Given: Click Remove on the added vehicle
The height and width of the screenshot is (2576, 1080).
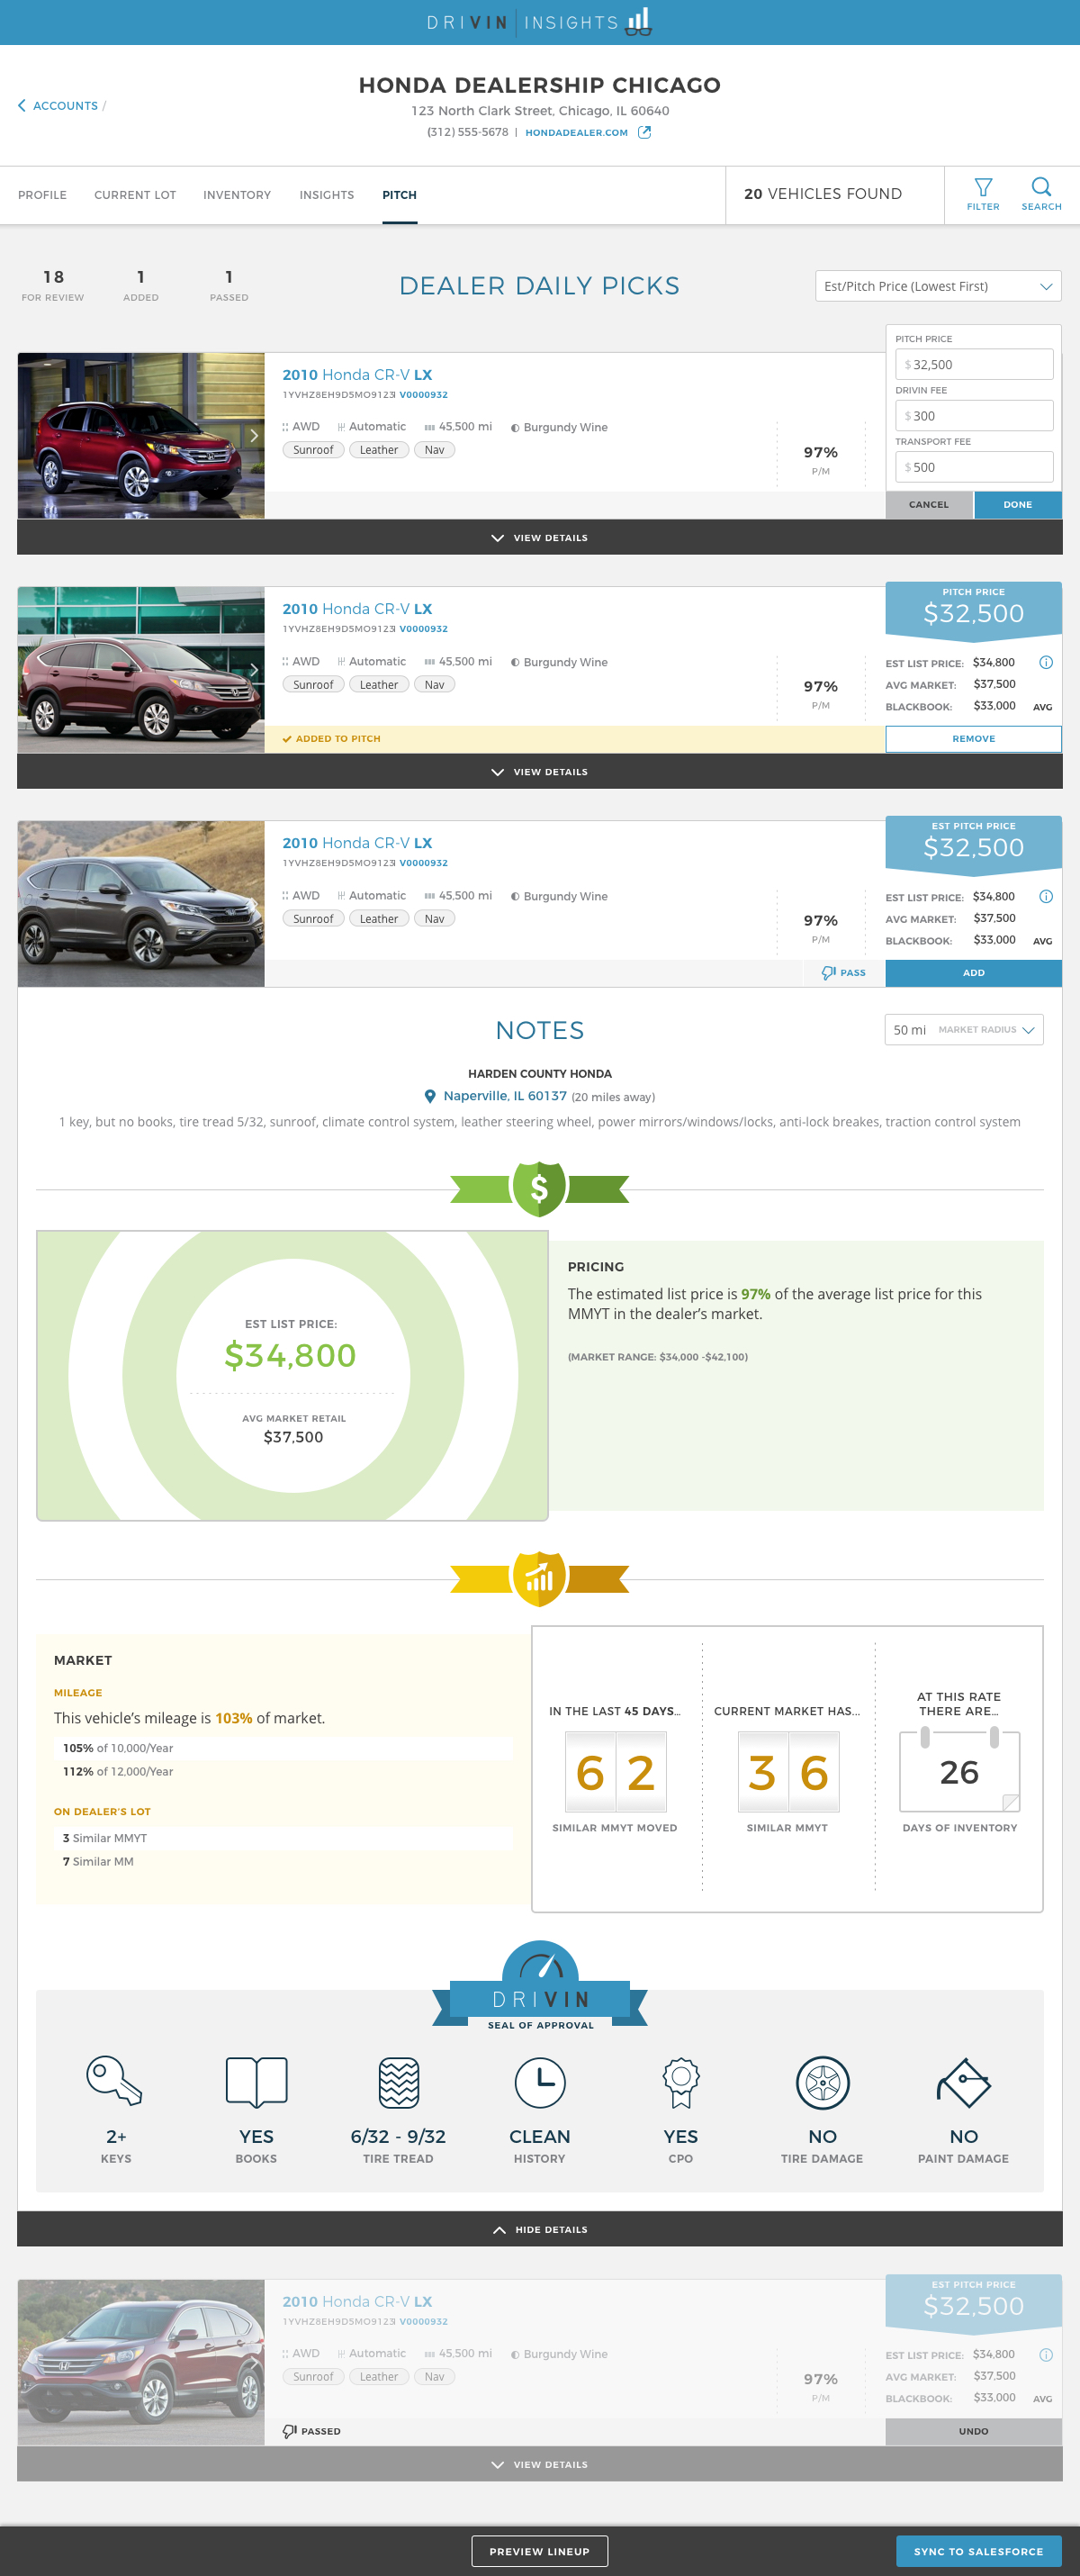Looking at the screenshot, I should tap(974, 739).
